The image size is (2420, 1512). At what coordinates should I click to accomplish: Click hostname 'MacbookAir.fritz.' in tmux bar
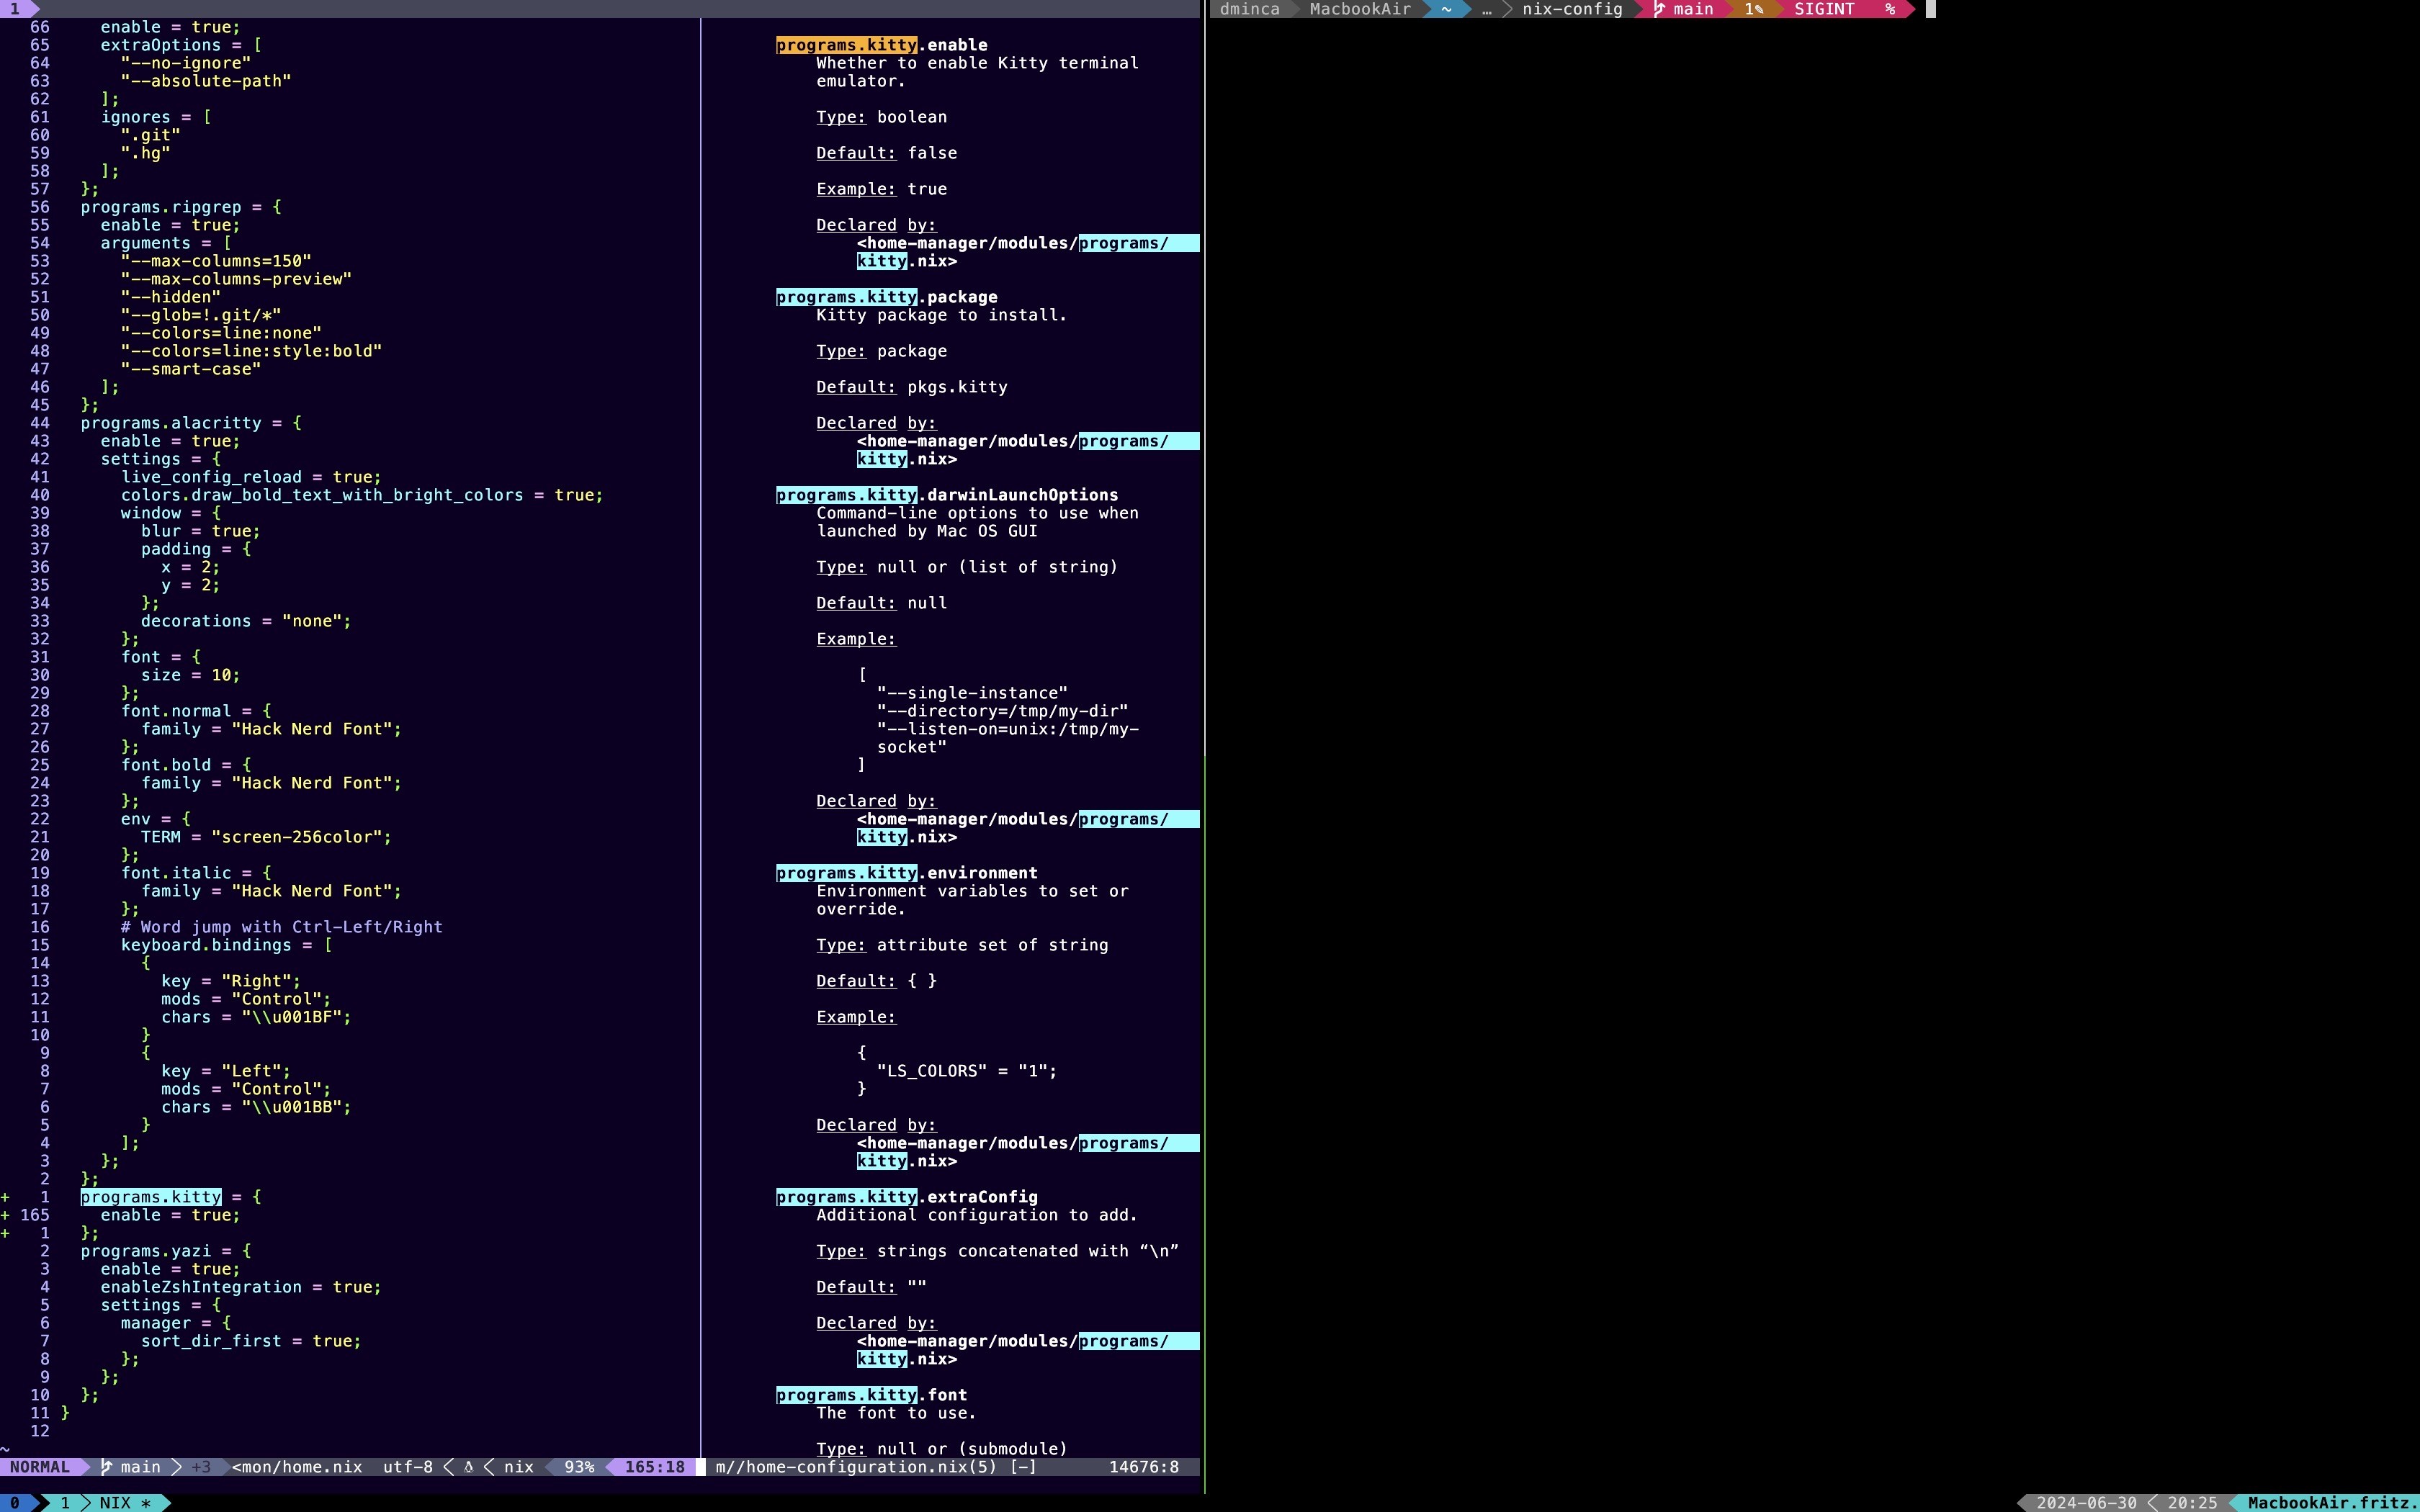(2332, 1503)
